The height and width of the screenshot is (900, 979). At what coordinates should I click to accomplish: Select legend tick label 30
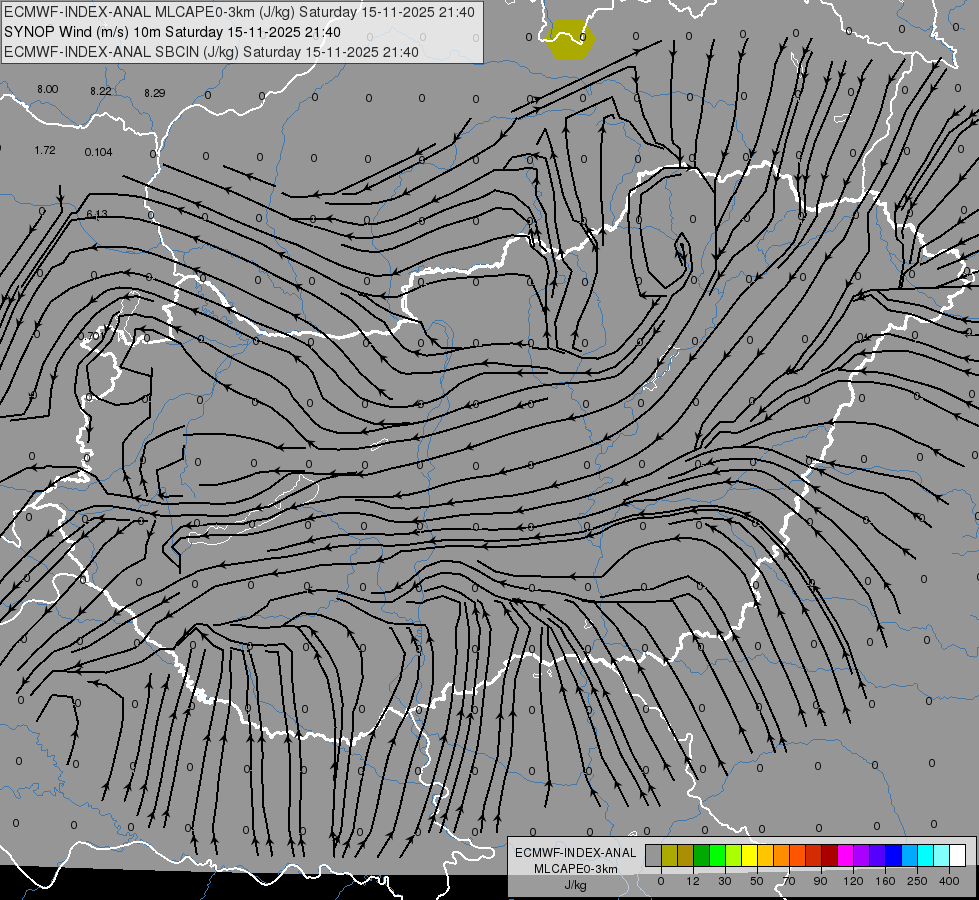click(725, 881)
